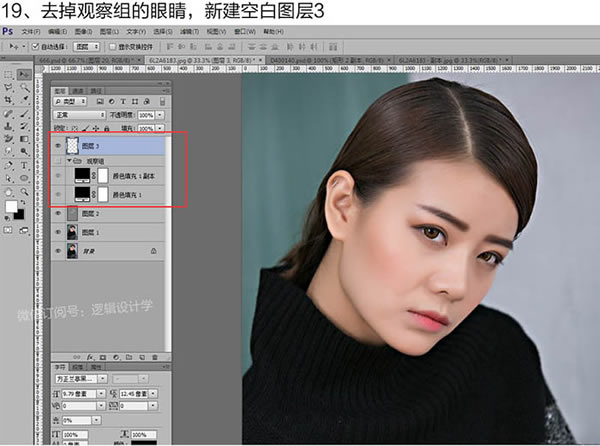The height and width of the screenshot is (446, 600).
Task: Switch to the Paragraph panel tab
Action: click(x=78, y=367)
